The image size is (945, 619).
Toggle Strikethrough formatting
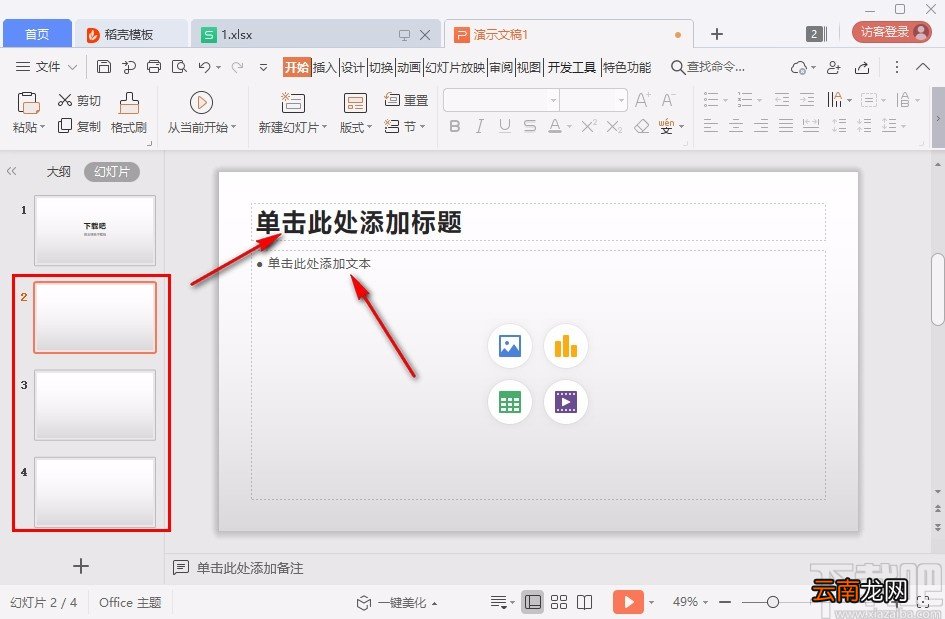[x=530, y=126]
